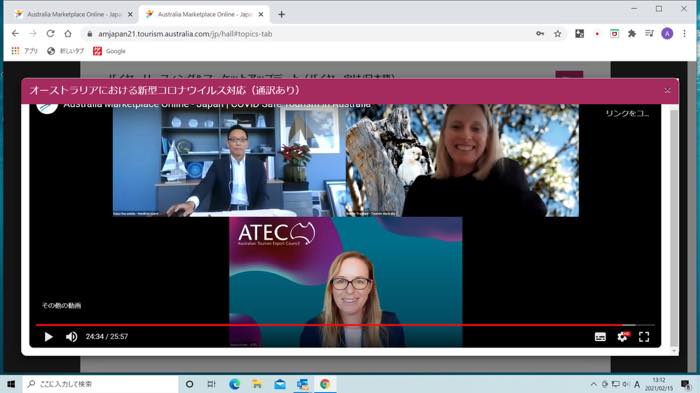Open the Windows Start menu
The image size is (700, 393).
(x=11, y=384)
